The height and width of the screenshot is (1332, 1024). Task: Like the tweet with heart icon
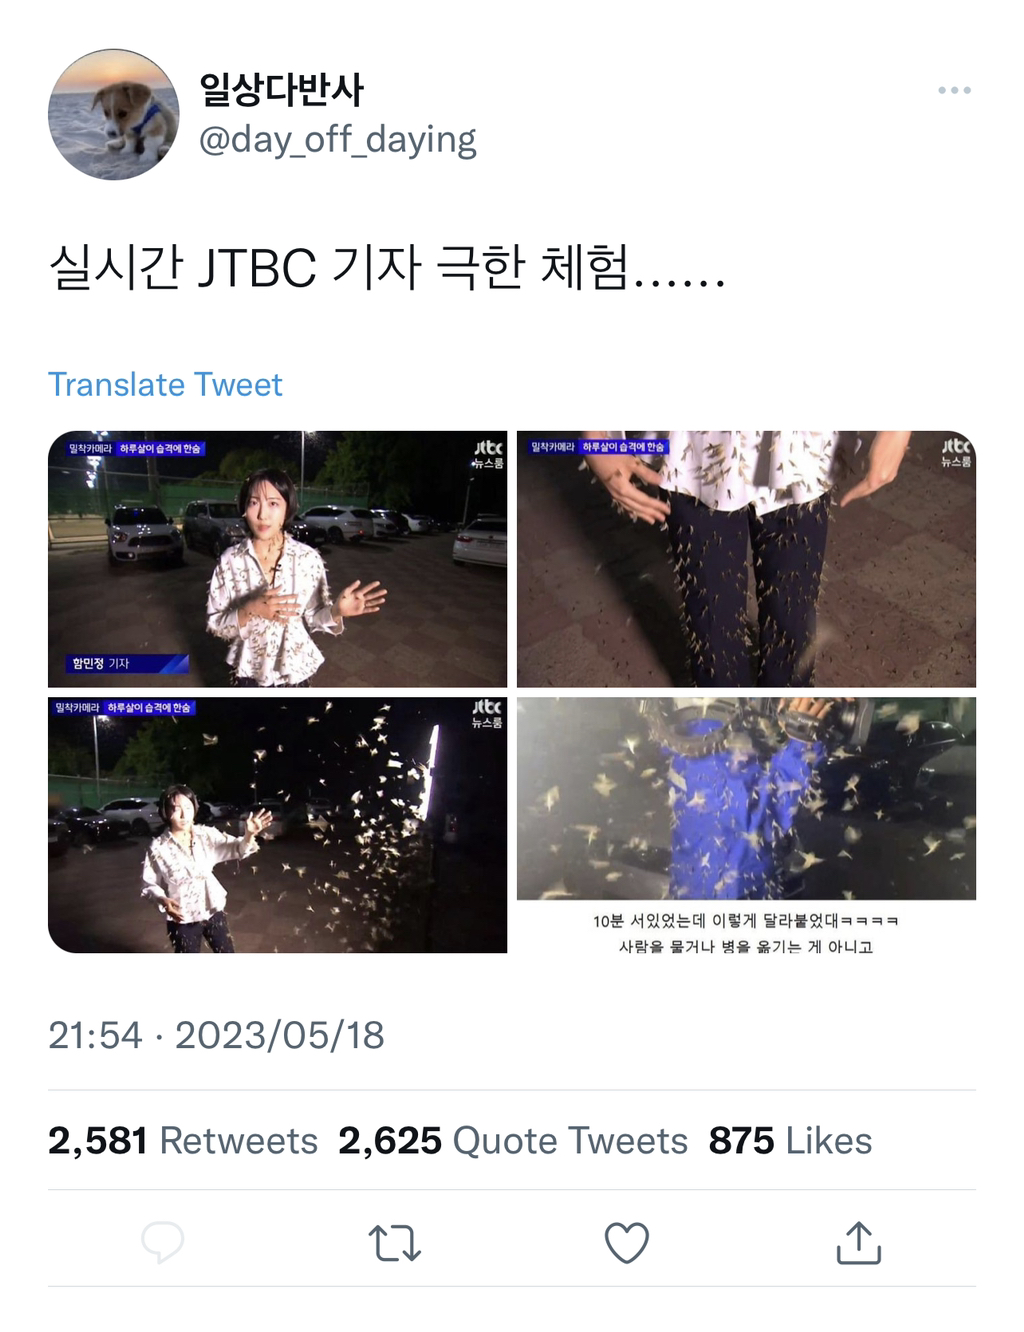[x=627, y=1242]
